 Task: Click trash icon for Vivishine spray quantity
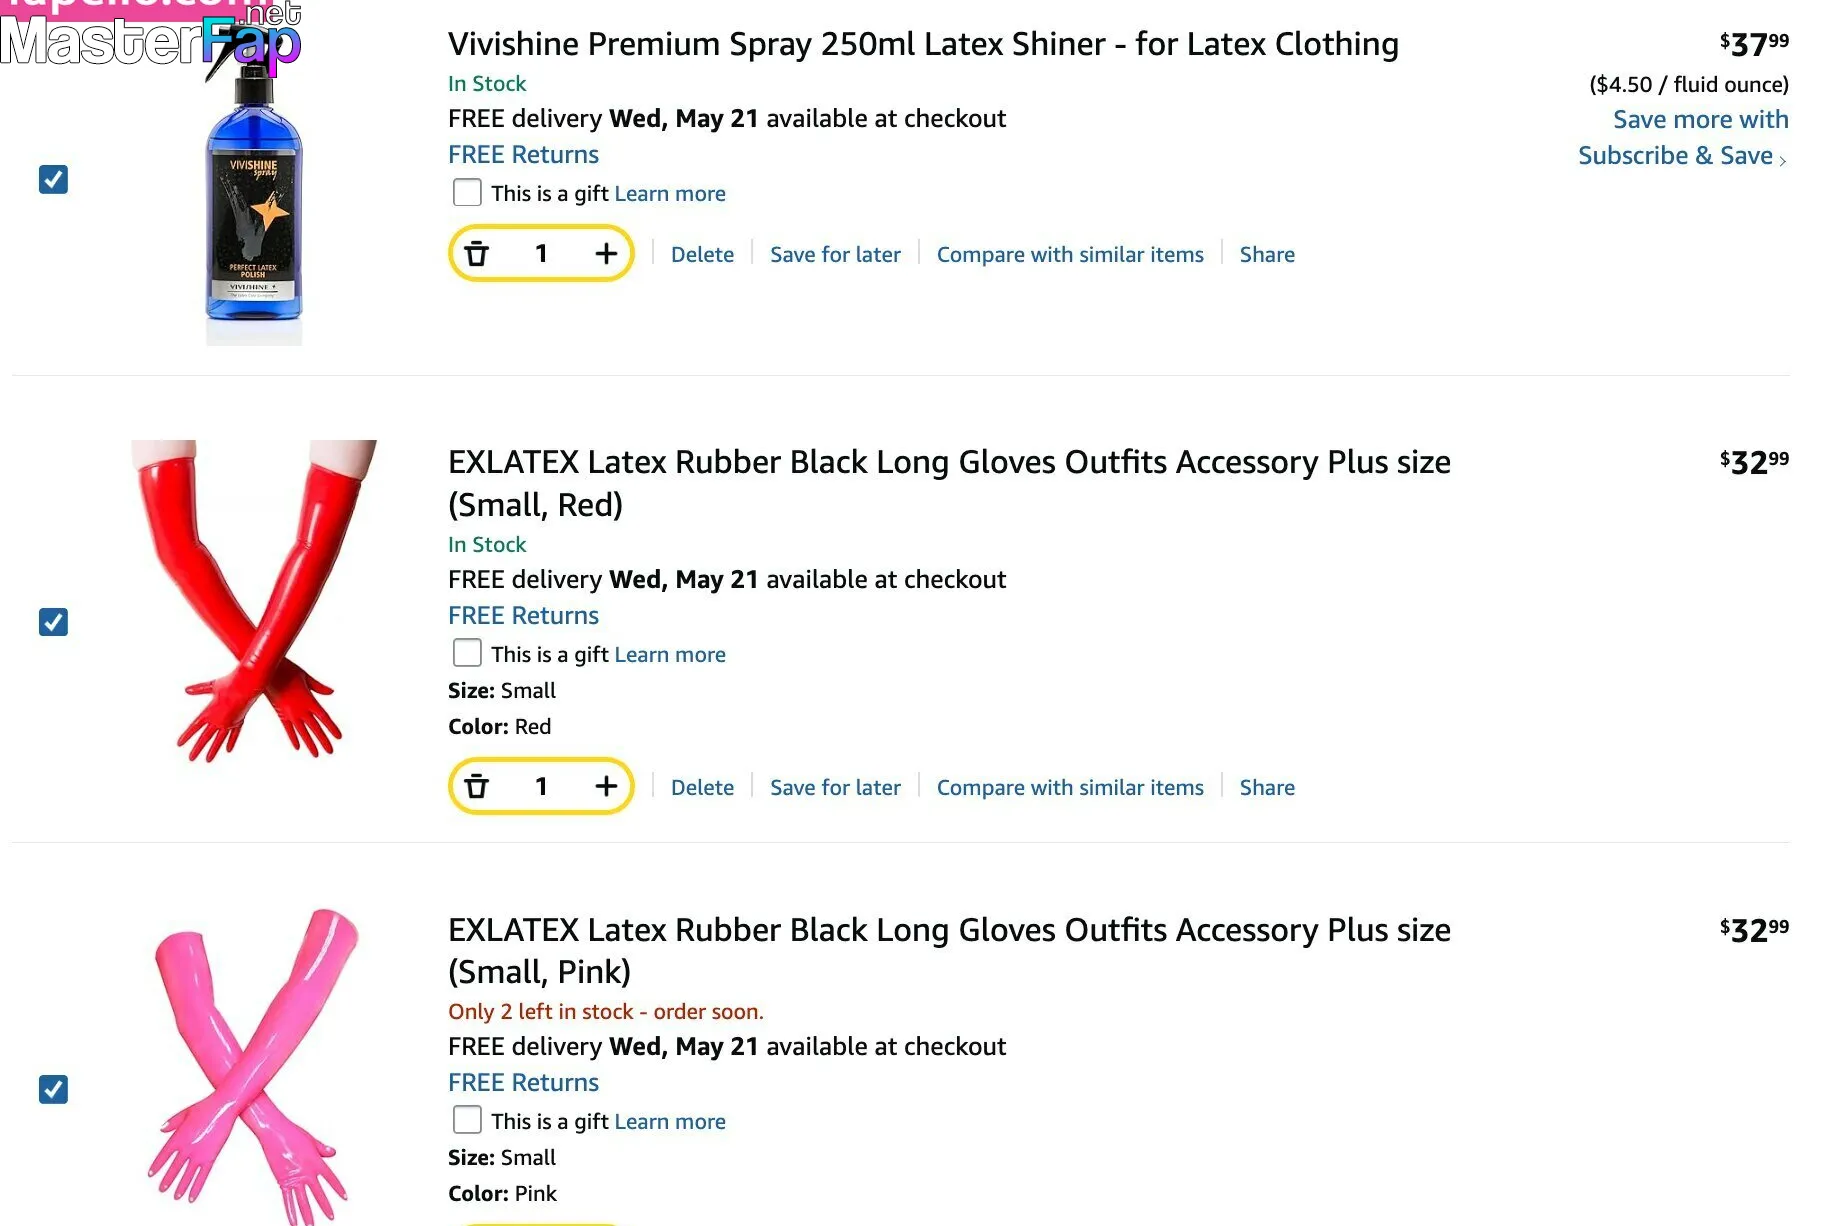pyautogui.click(x=477, y=254)
